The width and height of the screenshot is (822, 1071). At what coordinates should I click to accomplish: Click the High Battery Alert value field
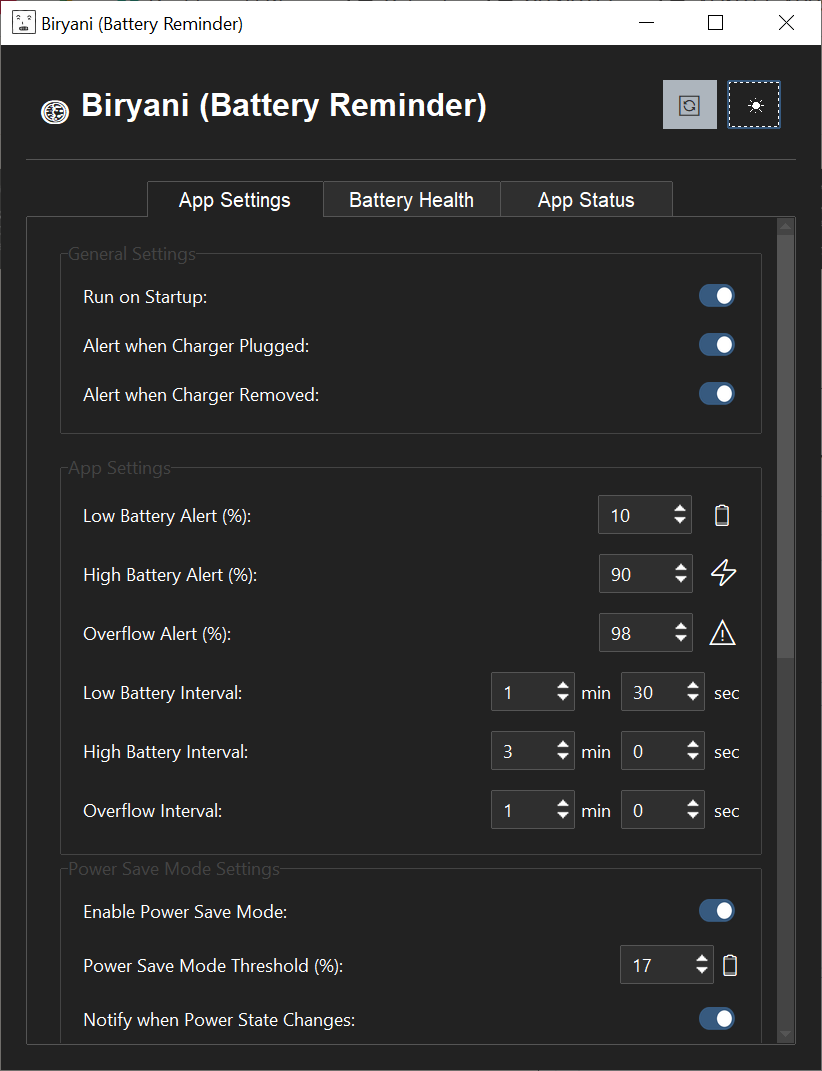646,574
